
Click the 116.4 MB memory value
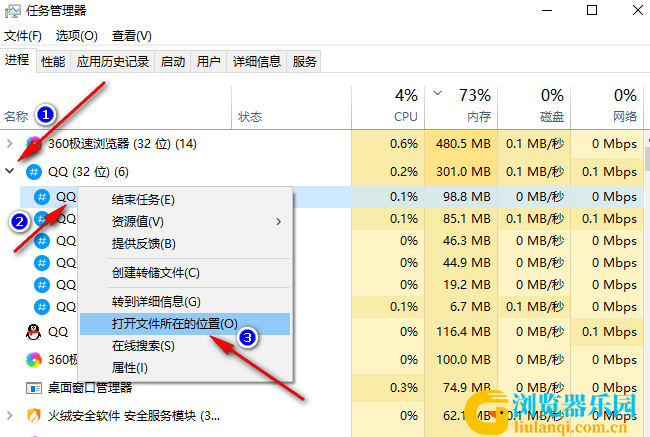(463, 332)
